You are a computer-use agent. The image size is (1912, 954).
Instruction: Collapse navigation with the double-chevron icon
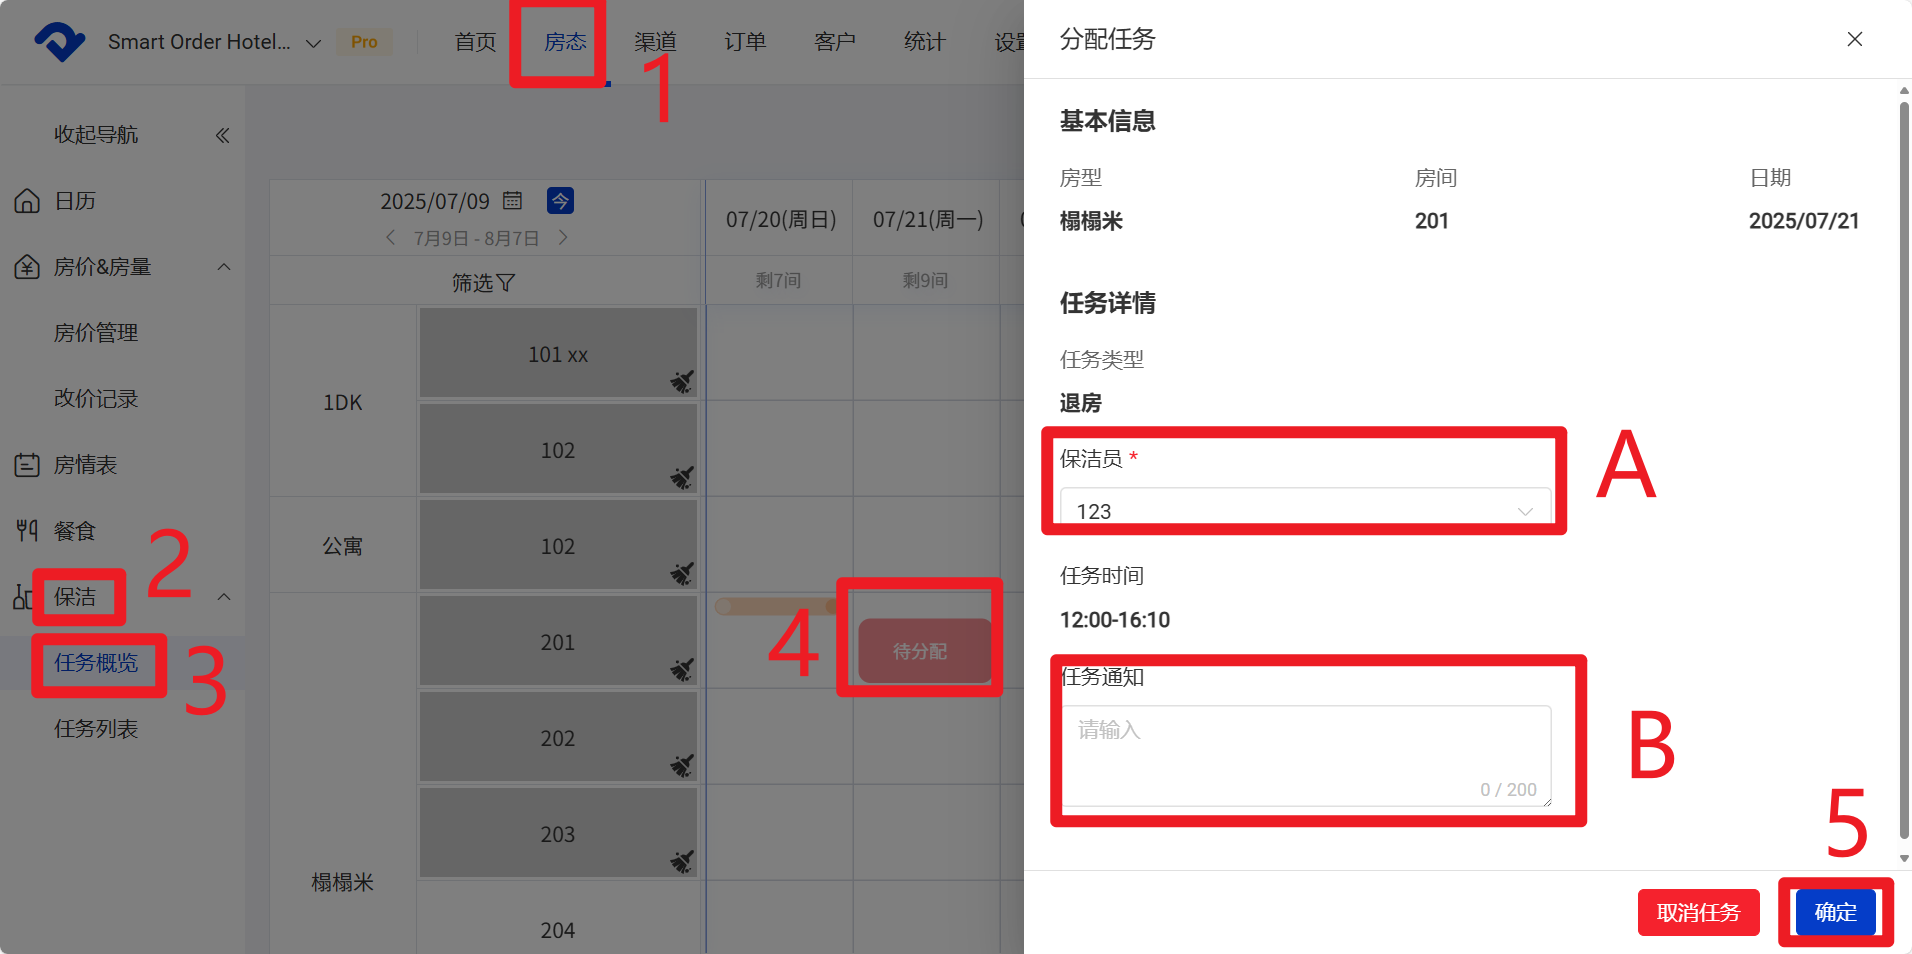pos(222,135)
